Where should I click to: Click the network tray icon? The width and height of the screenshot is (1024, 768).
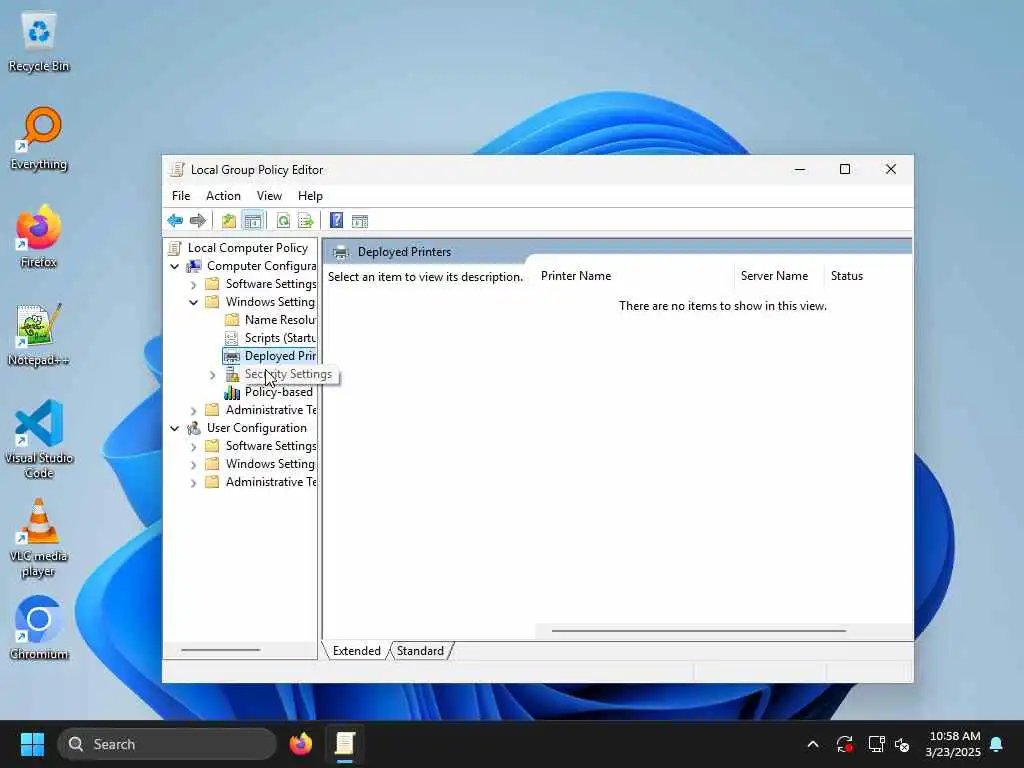pos(876,744)
